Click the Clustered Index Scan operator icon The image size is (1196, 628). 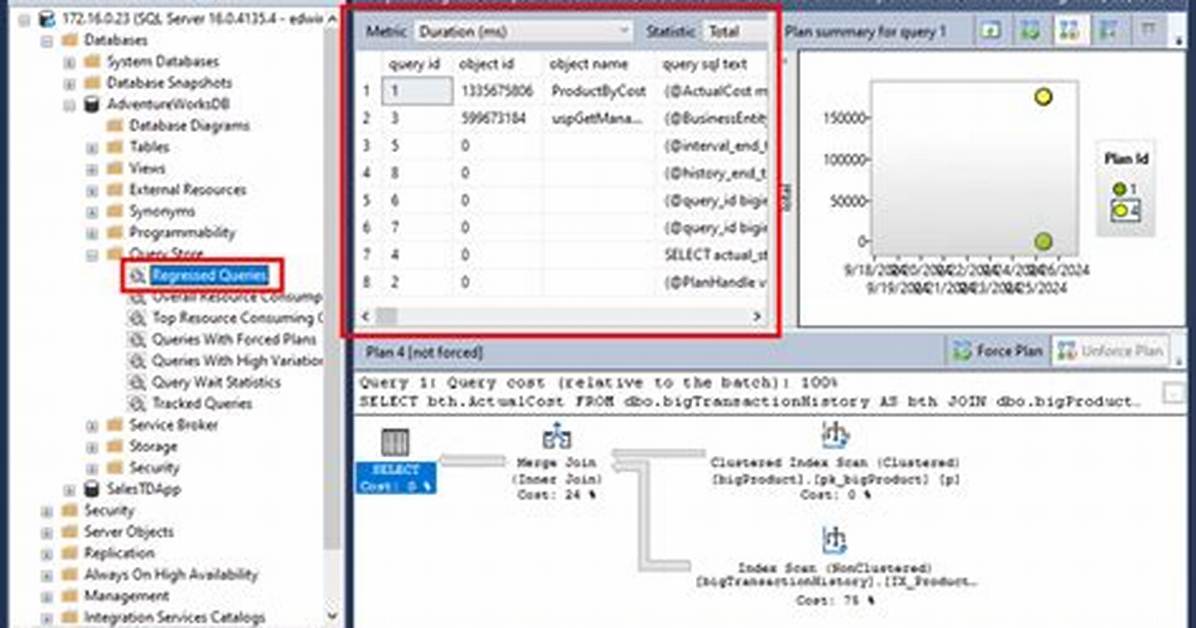tap(834, 433)
